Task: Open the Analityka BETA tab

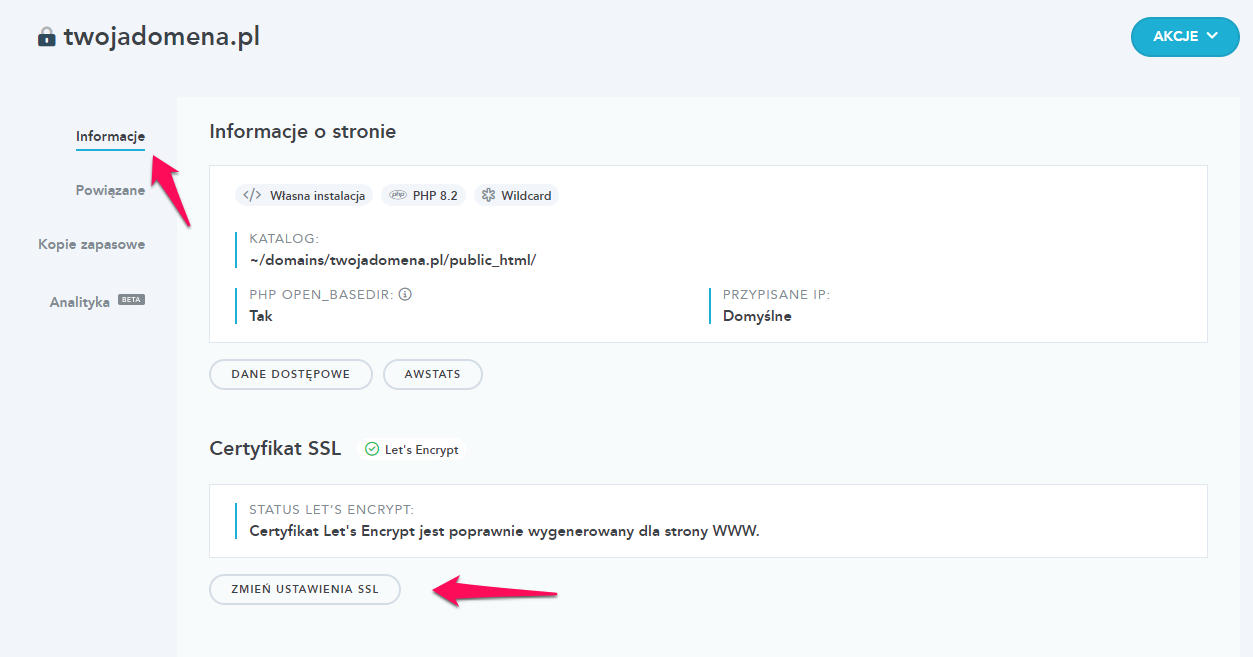Action: (97, 301)
